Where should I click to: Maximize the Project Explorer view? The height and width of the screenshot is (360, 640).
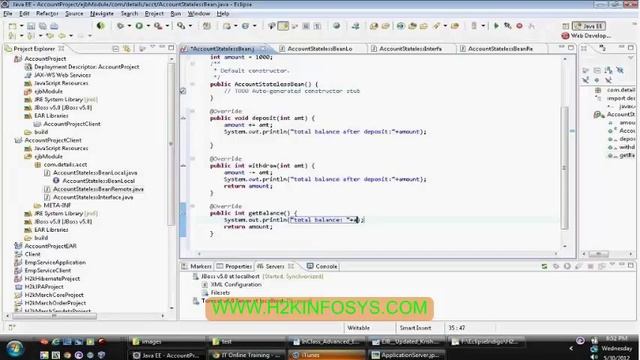171,48
